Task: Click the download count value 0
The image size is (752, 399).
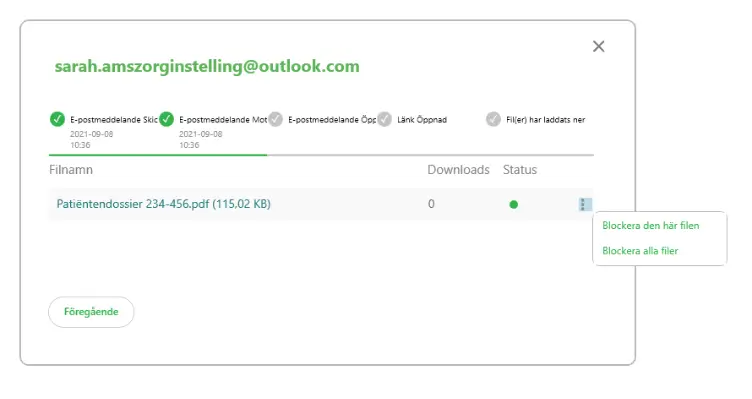Action: tap(431, 204)
